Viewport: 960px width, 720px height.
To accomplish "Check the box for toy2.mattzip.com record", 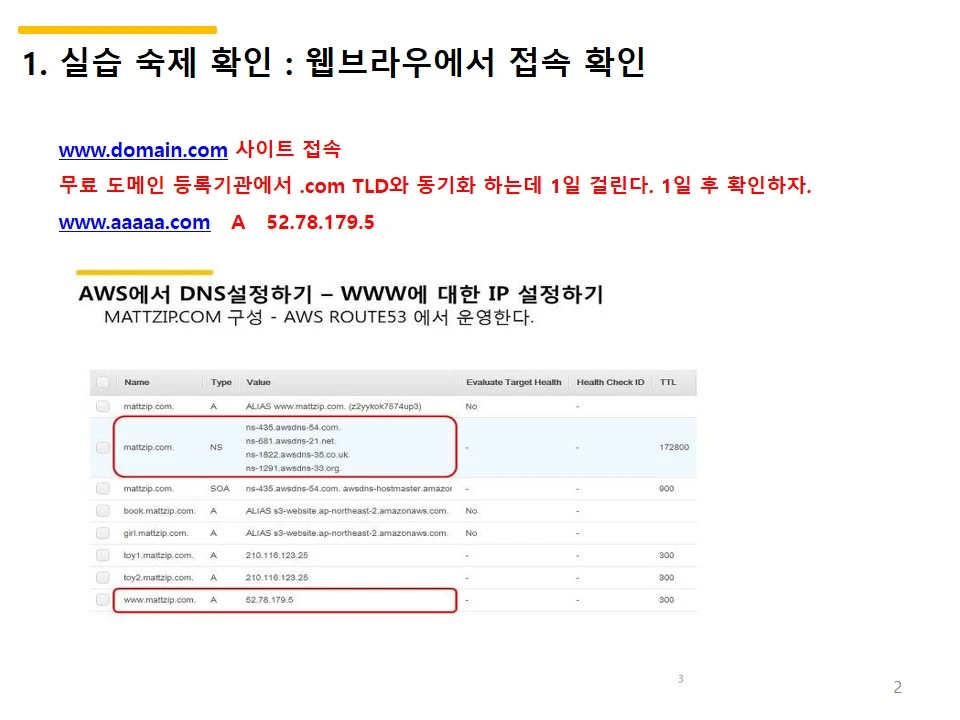I will tap(103, 577).
